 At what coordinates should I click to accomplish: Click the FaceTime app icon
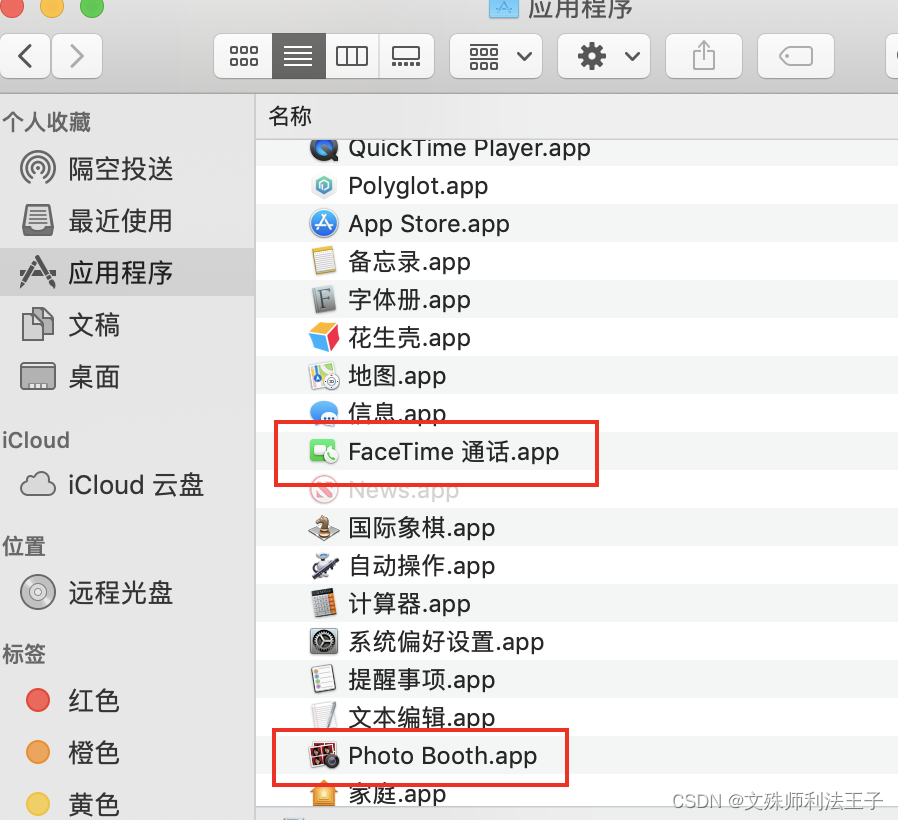click(324, 451)
